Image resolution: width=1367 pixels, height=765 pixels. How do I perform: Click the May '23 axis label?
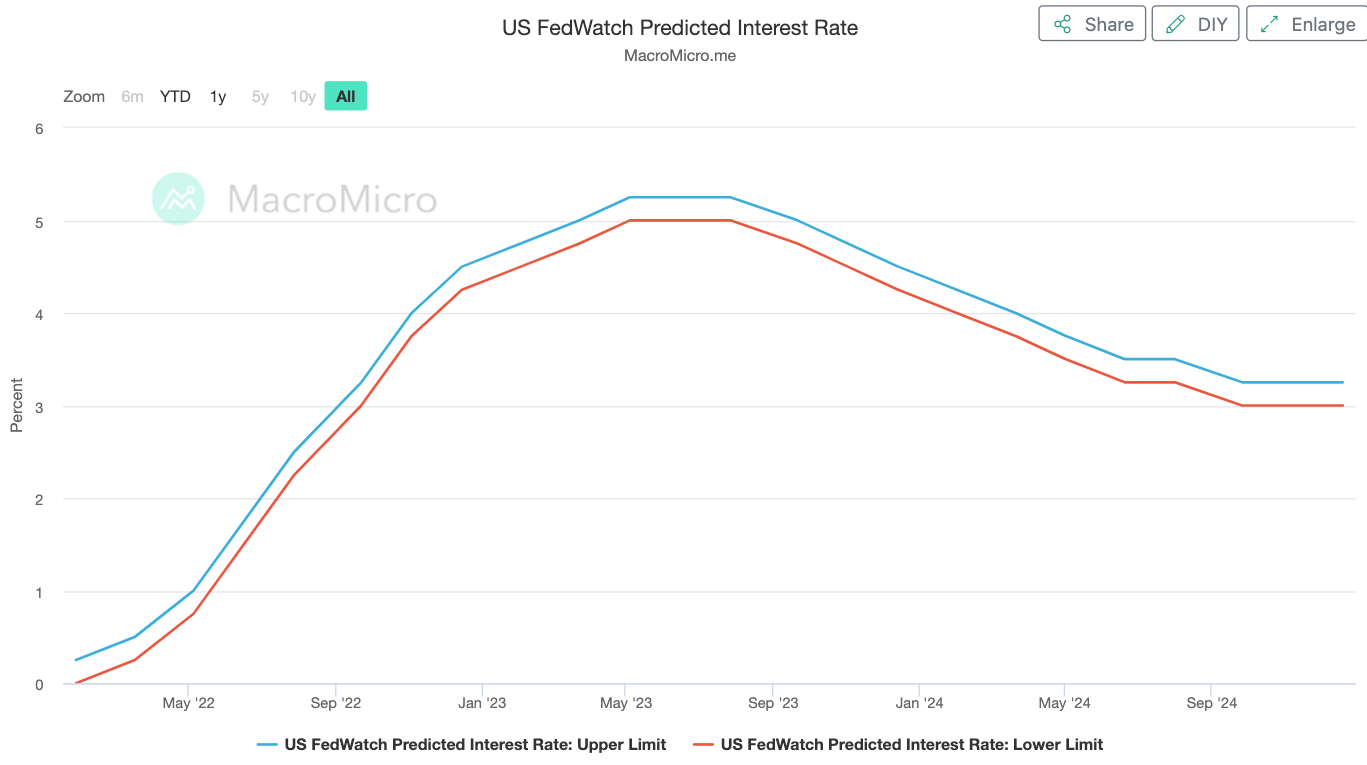[626, 703]
